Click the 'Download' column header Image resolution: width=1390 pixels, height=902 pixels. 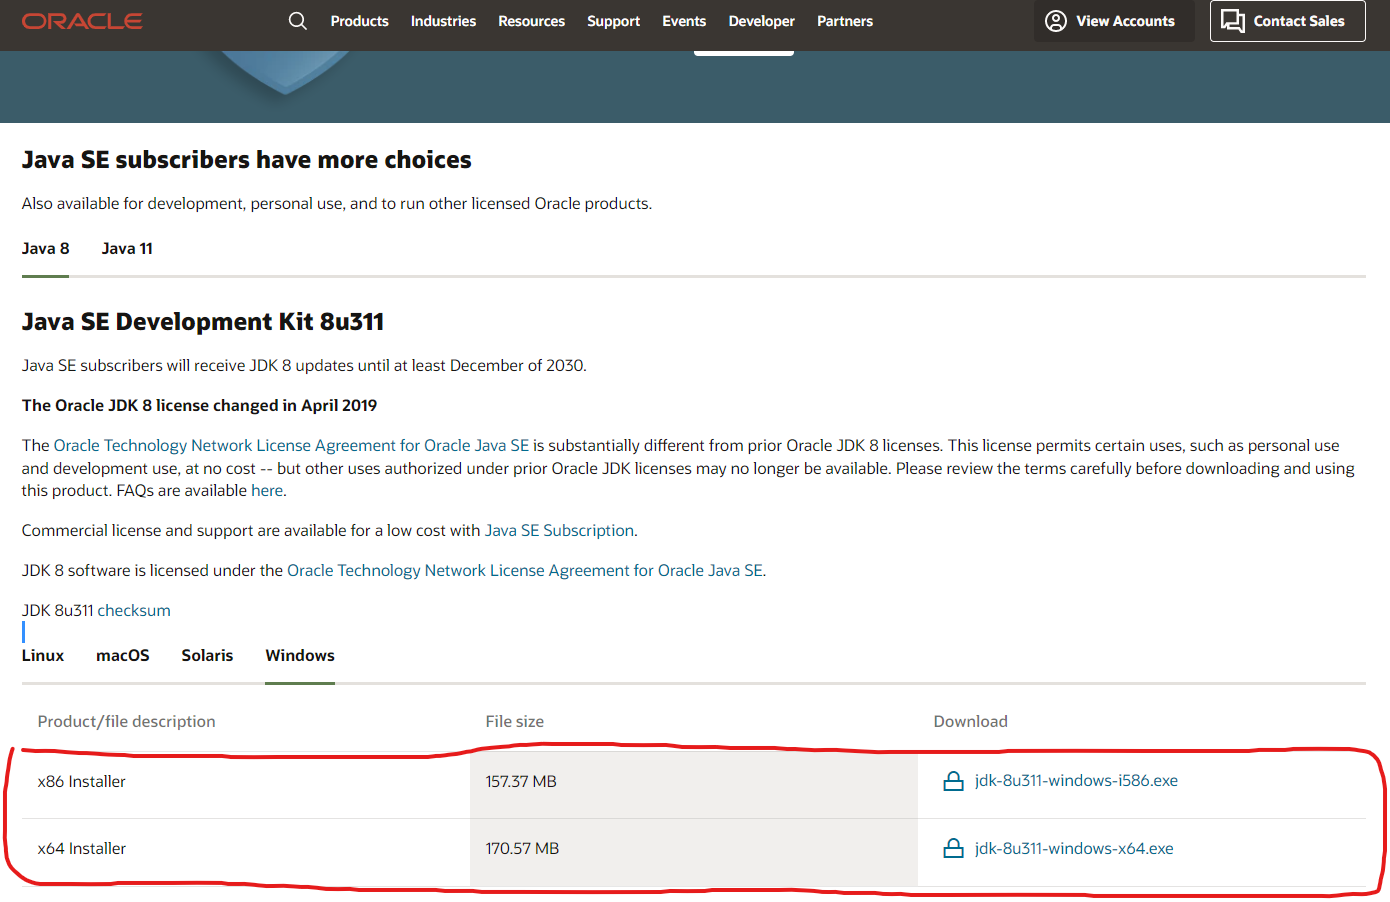click(x=971, y=722)
